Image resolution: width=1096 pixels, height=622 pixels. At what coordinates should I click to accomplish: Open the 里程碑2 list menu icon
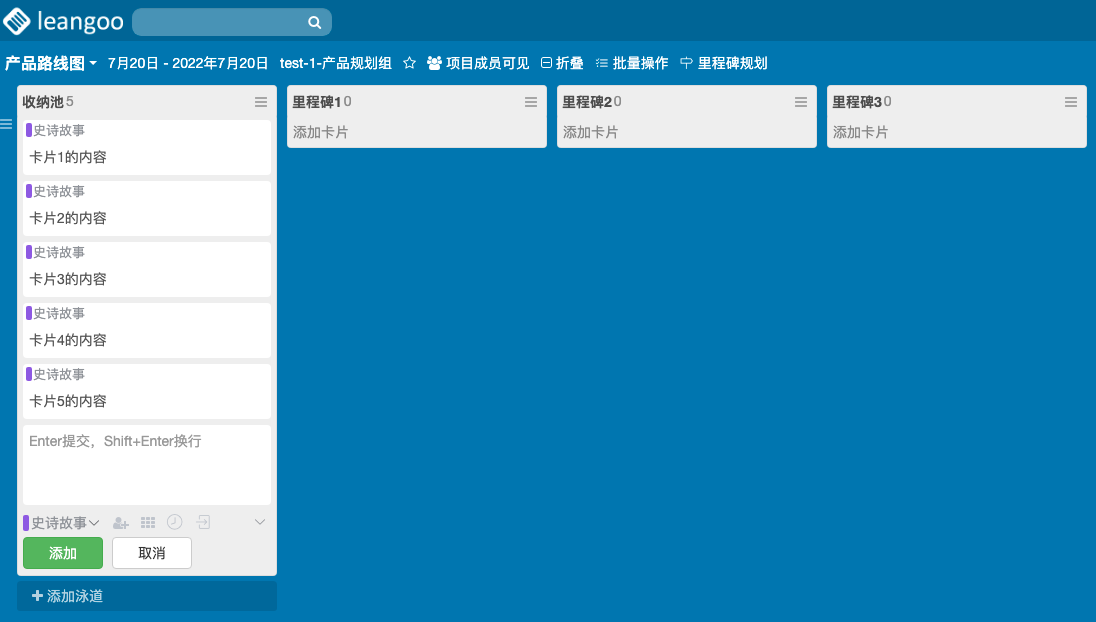801,102
